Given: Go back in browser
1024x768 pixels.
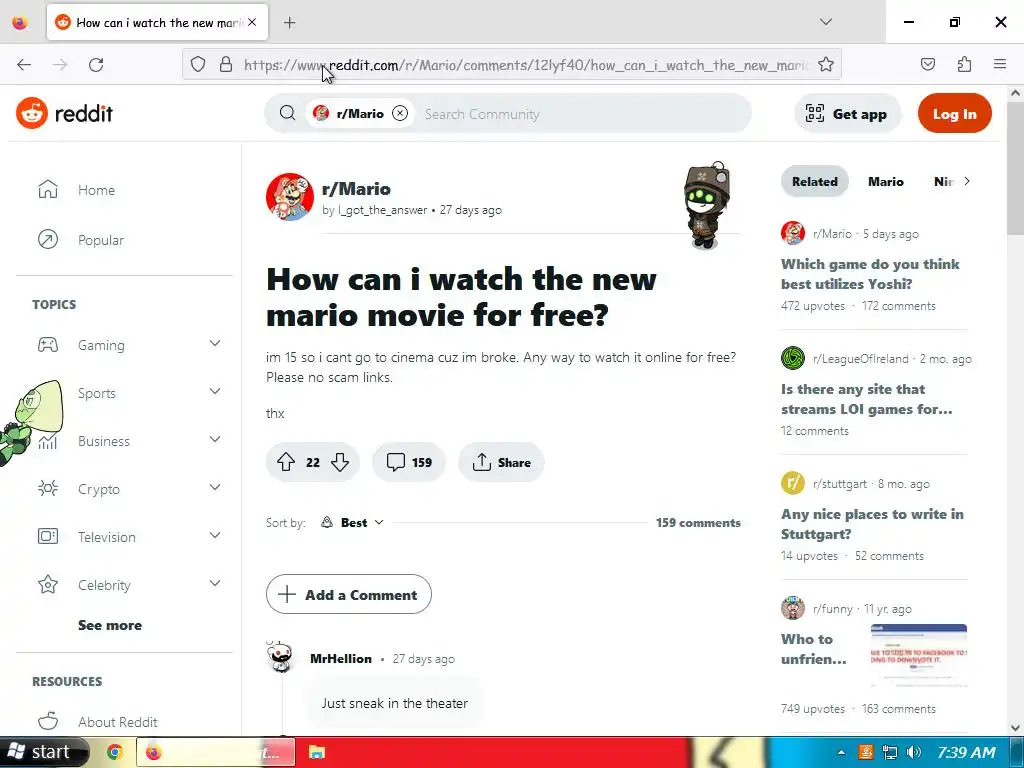Looking at the screenshot, I should [24, 64].
